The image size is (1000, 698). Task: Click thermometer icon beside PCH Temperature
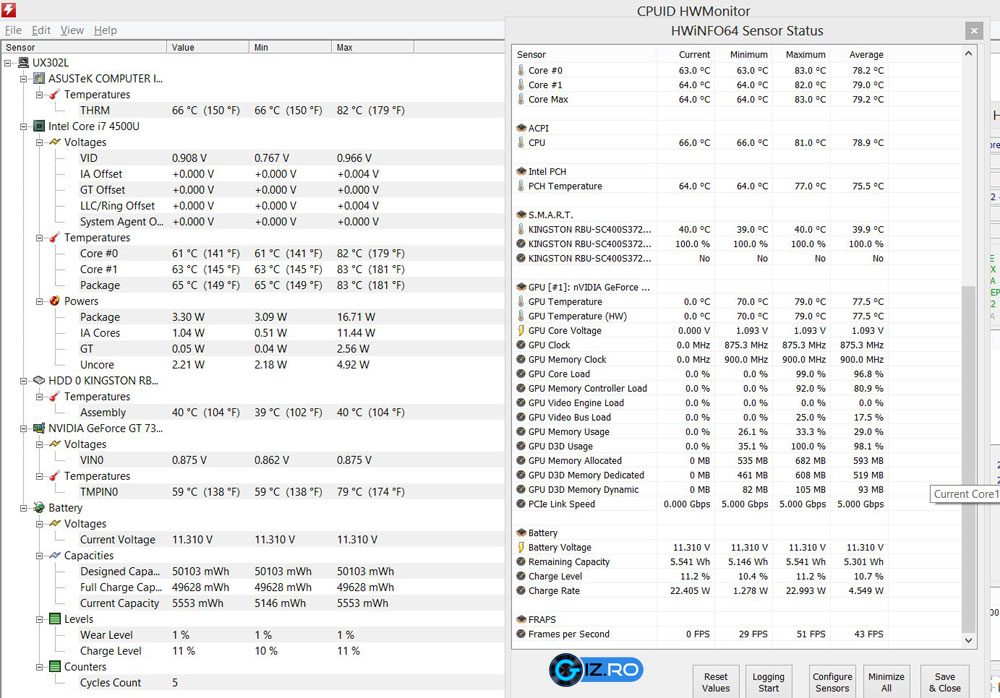click(521, 186)
